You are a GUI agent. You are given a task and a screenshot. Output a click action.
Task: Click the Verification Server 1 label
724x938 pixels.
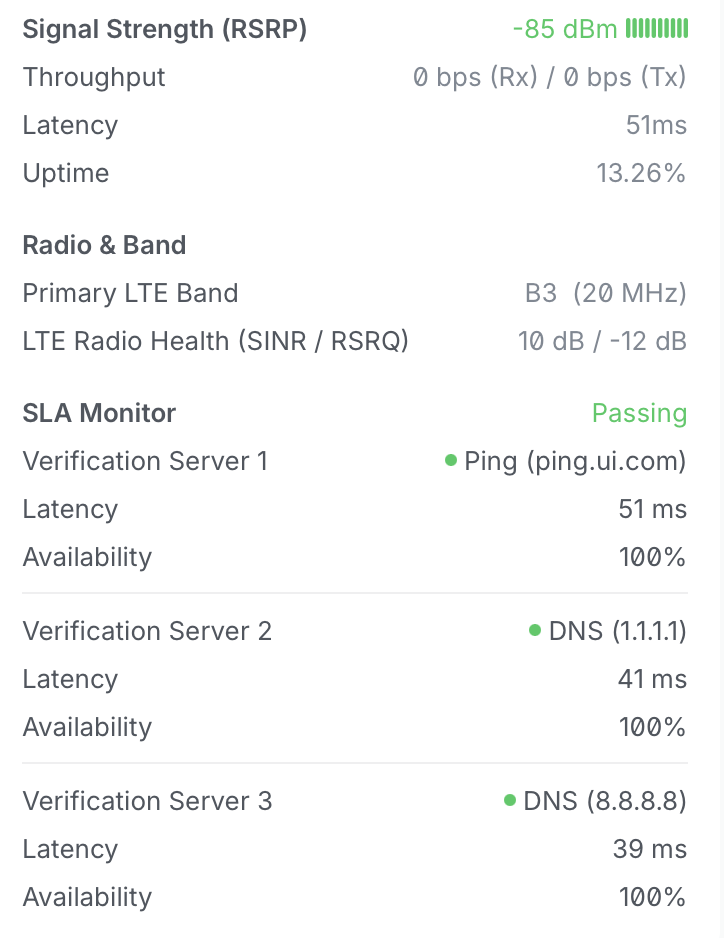pyautogui.click(x=145, y=461)
